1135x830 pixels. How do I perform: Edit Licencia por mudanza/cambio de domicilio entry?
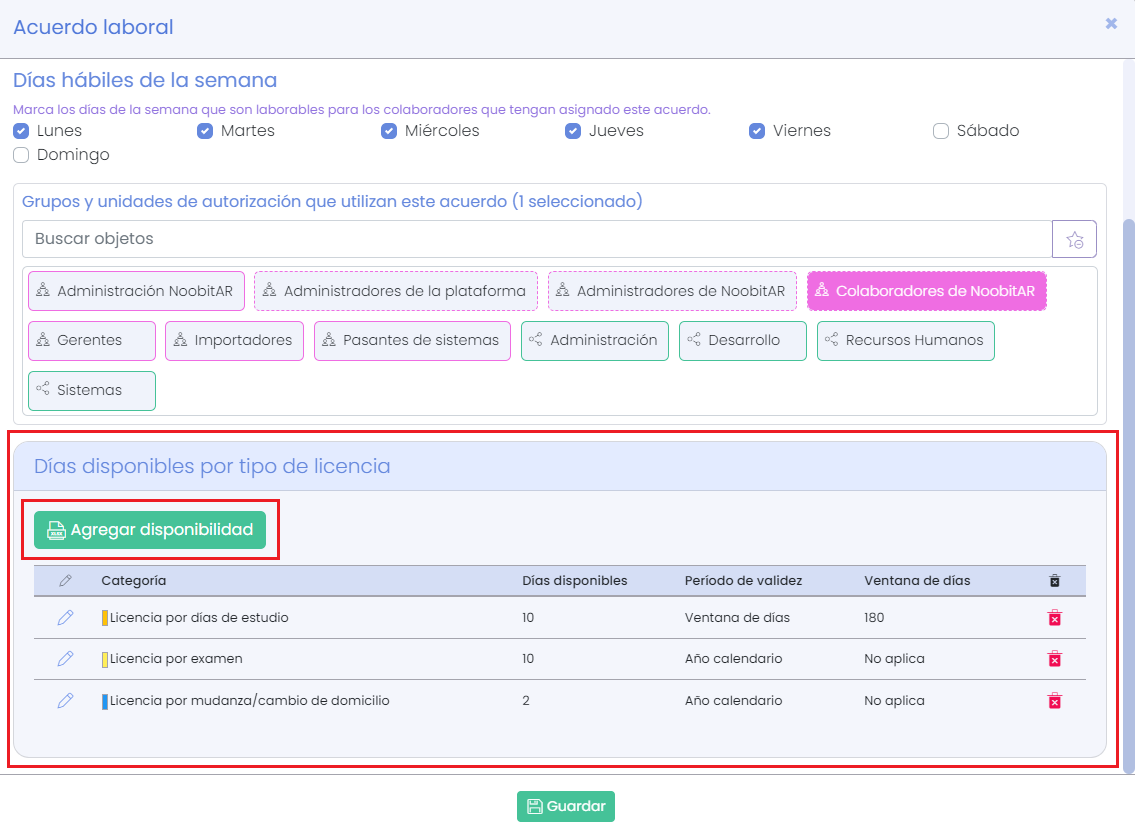pyautogui.click(x=65, y=701)
